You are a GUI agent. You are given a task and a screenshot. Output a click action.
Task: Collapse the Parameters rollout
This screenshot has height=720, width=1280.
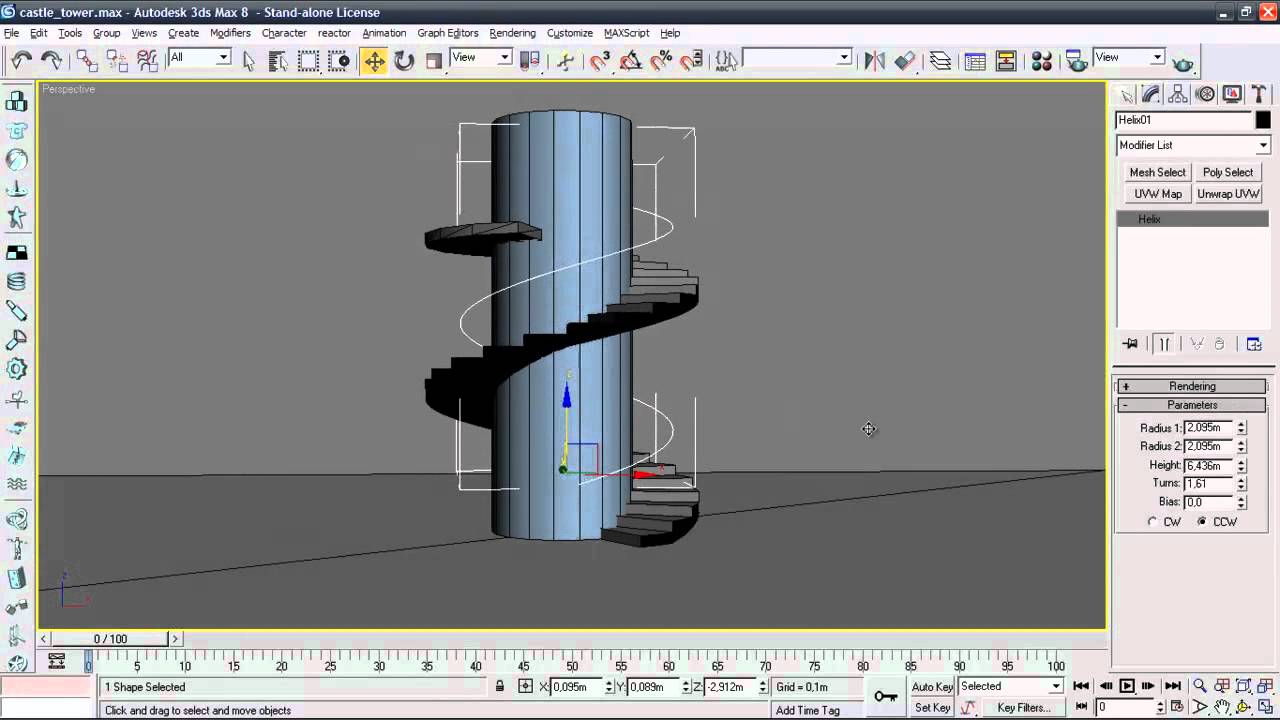pyautogui.click(x=1192, y=405)
